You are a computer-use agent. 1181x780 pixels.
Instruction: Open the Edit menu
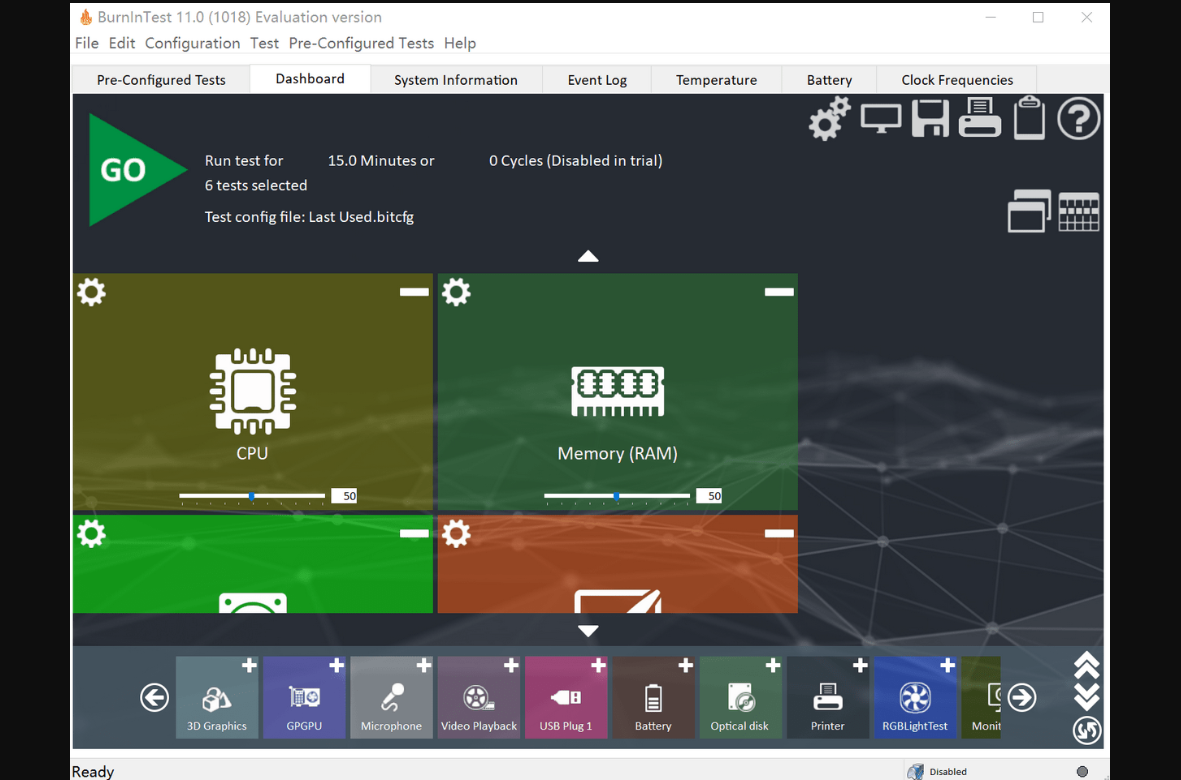122,43
